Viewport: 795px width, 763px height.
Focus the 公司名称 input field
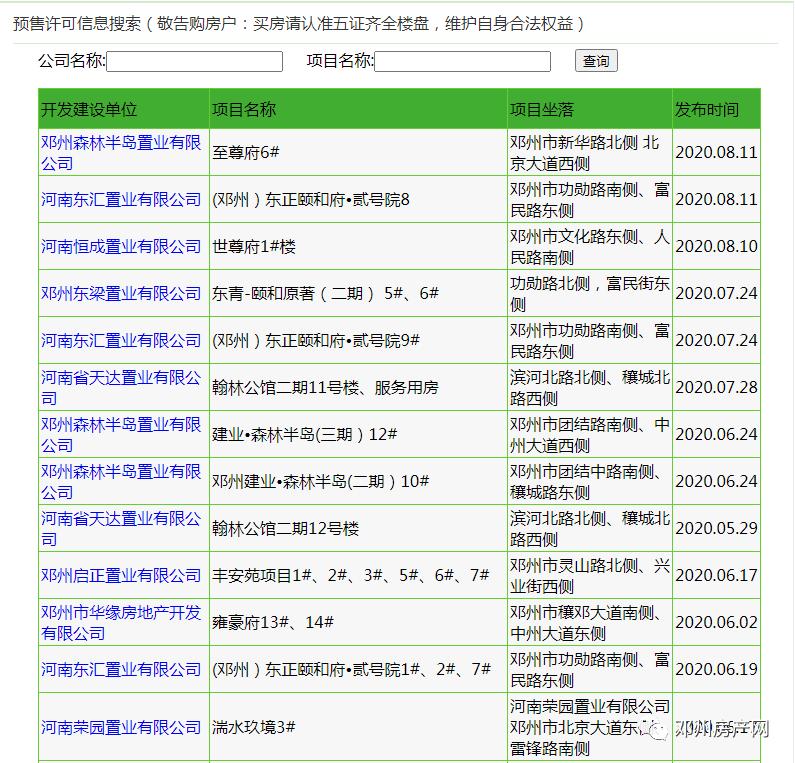(x=194, y=61)
